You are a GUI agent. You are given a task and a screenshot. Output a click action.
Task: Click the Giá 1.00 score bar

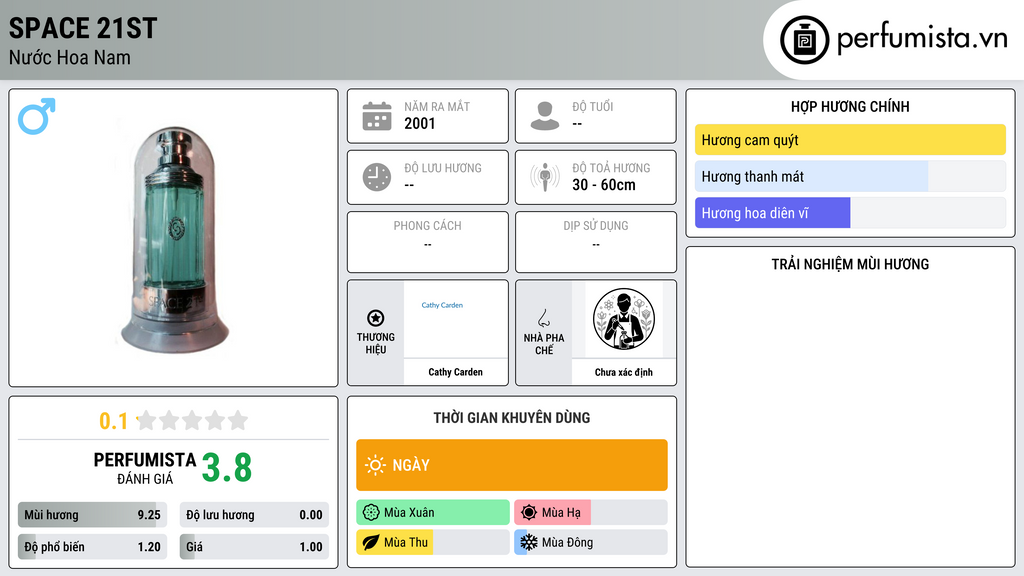(x=254, y=547)
